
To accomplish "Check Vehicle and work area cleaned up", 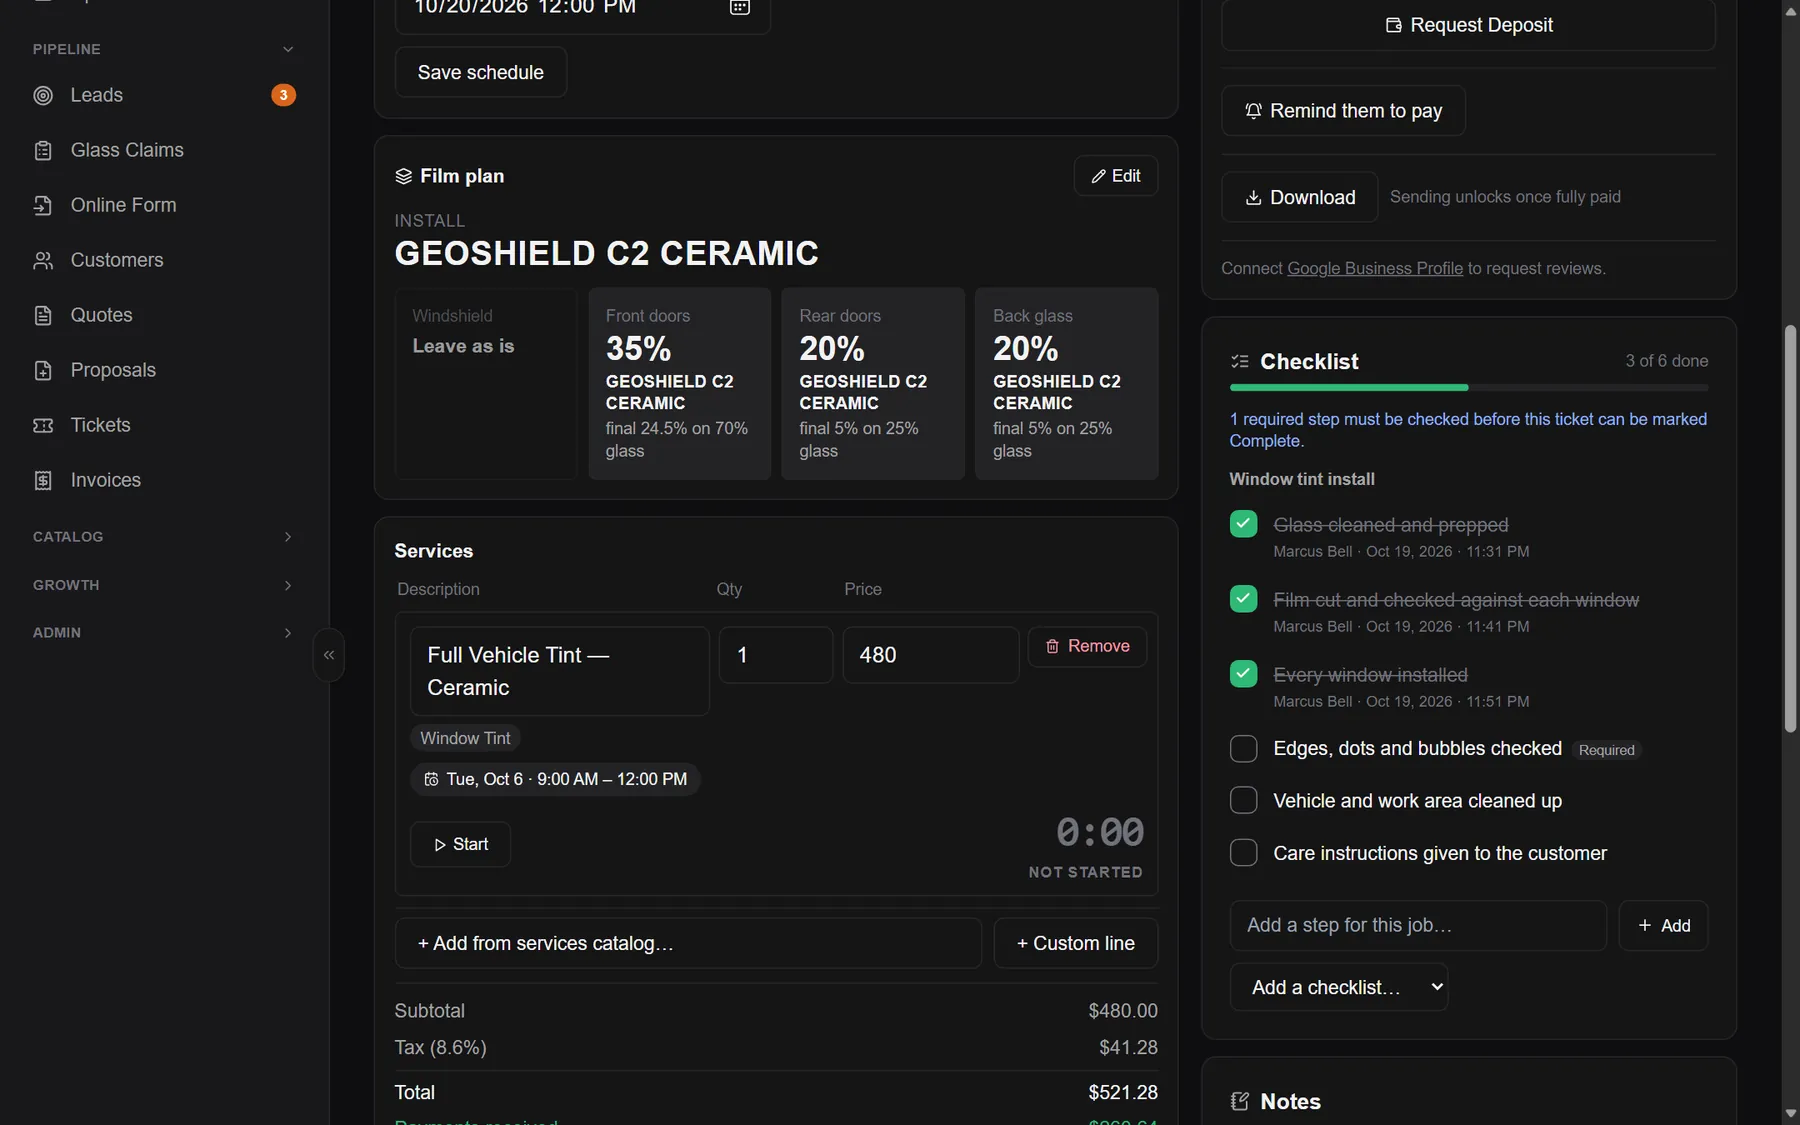I will point(1243,801).
